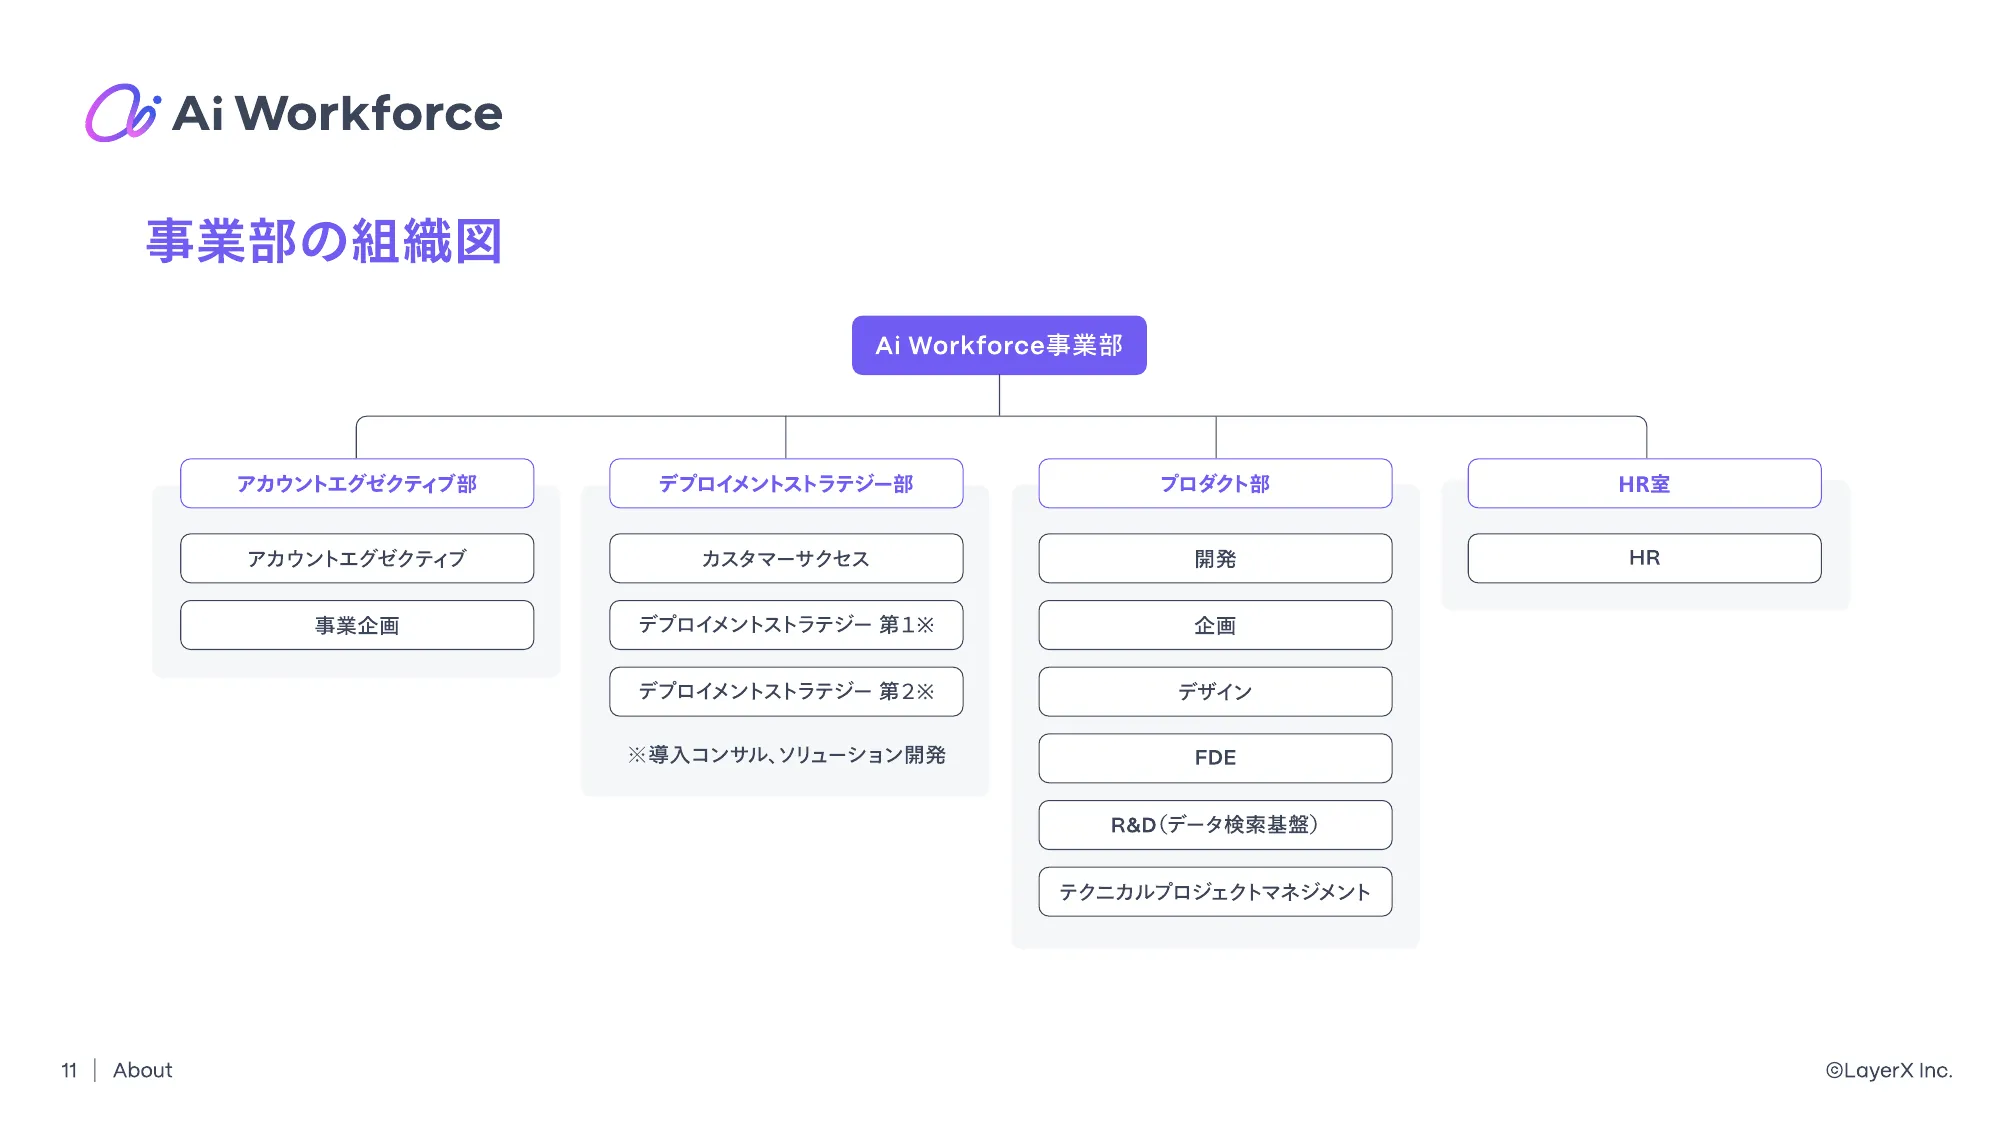Expand the 開発 node
The image size is (2000, 1125).
tap(1214, 558)
